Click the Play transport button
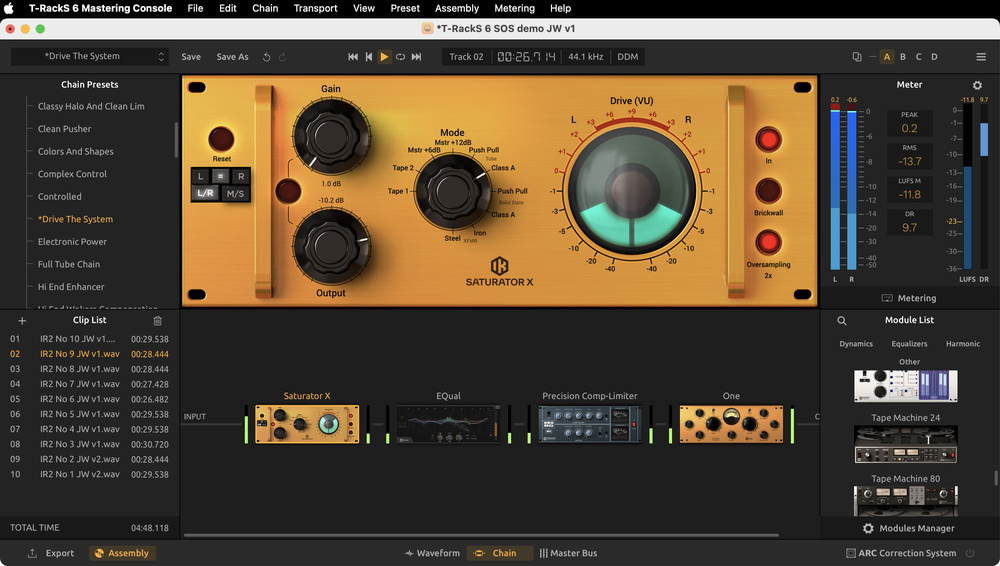This screenshot has width=1000, height=566. (x=384, y=57)
